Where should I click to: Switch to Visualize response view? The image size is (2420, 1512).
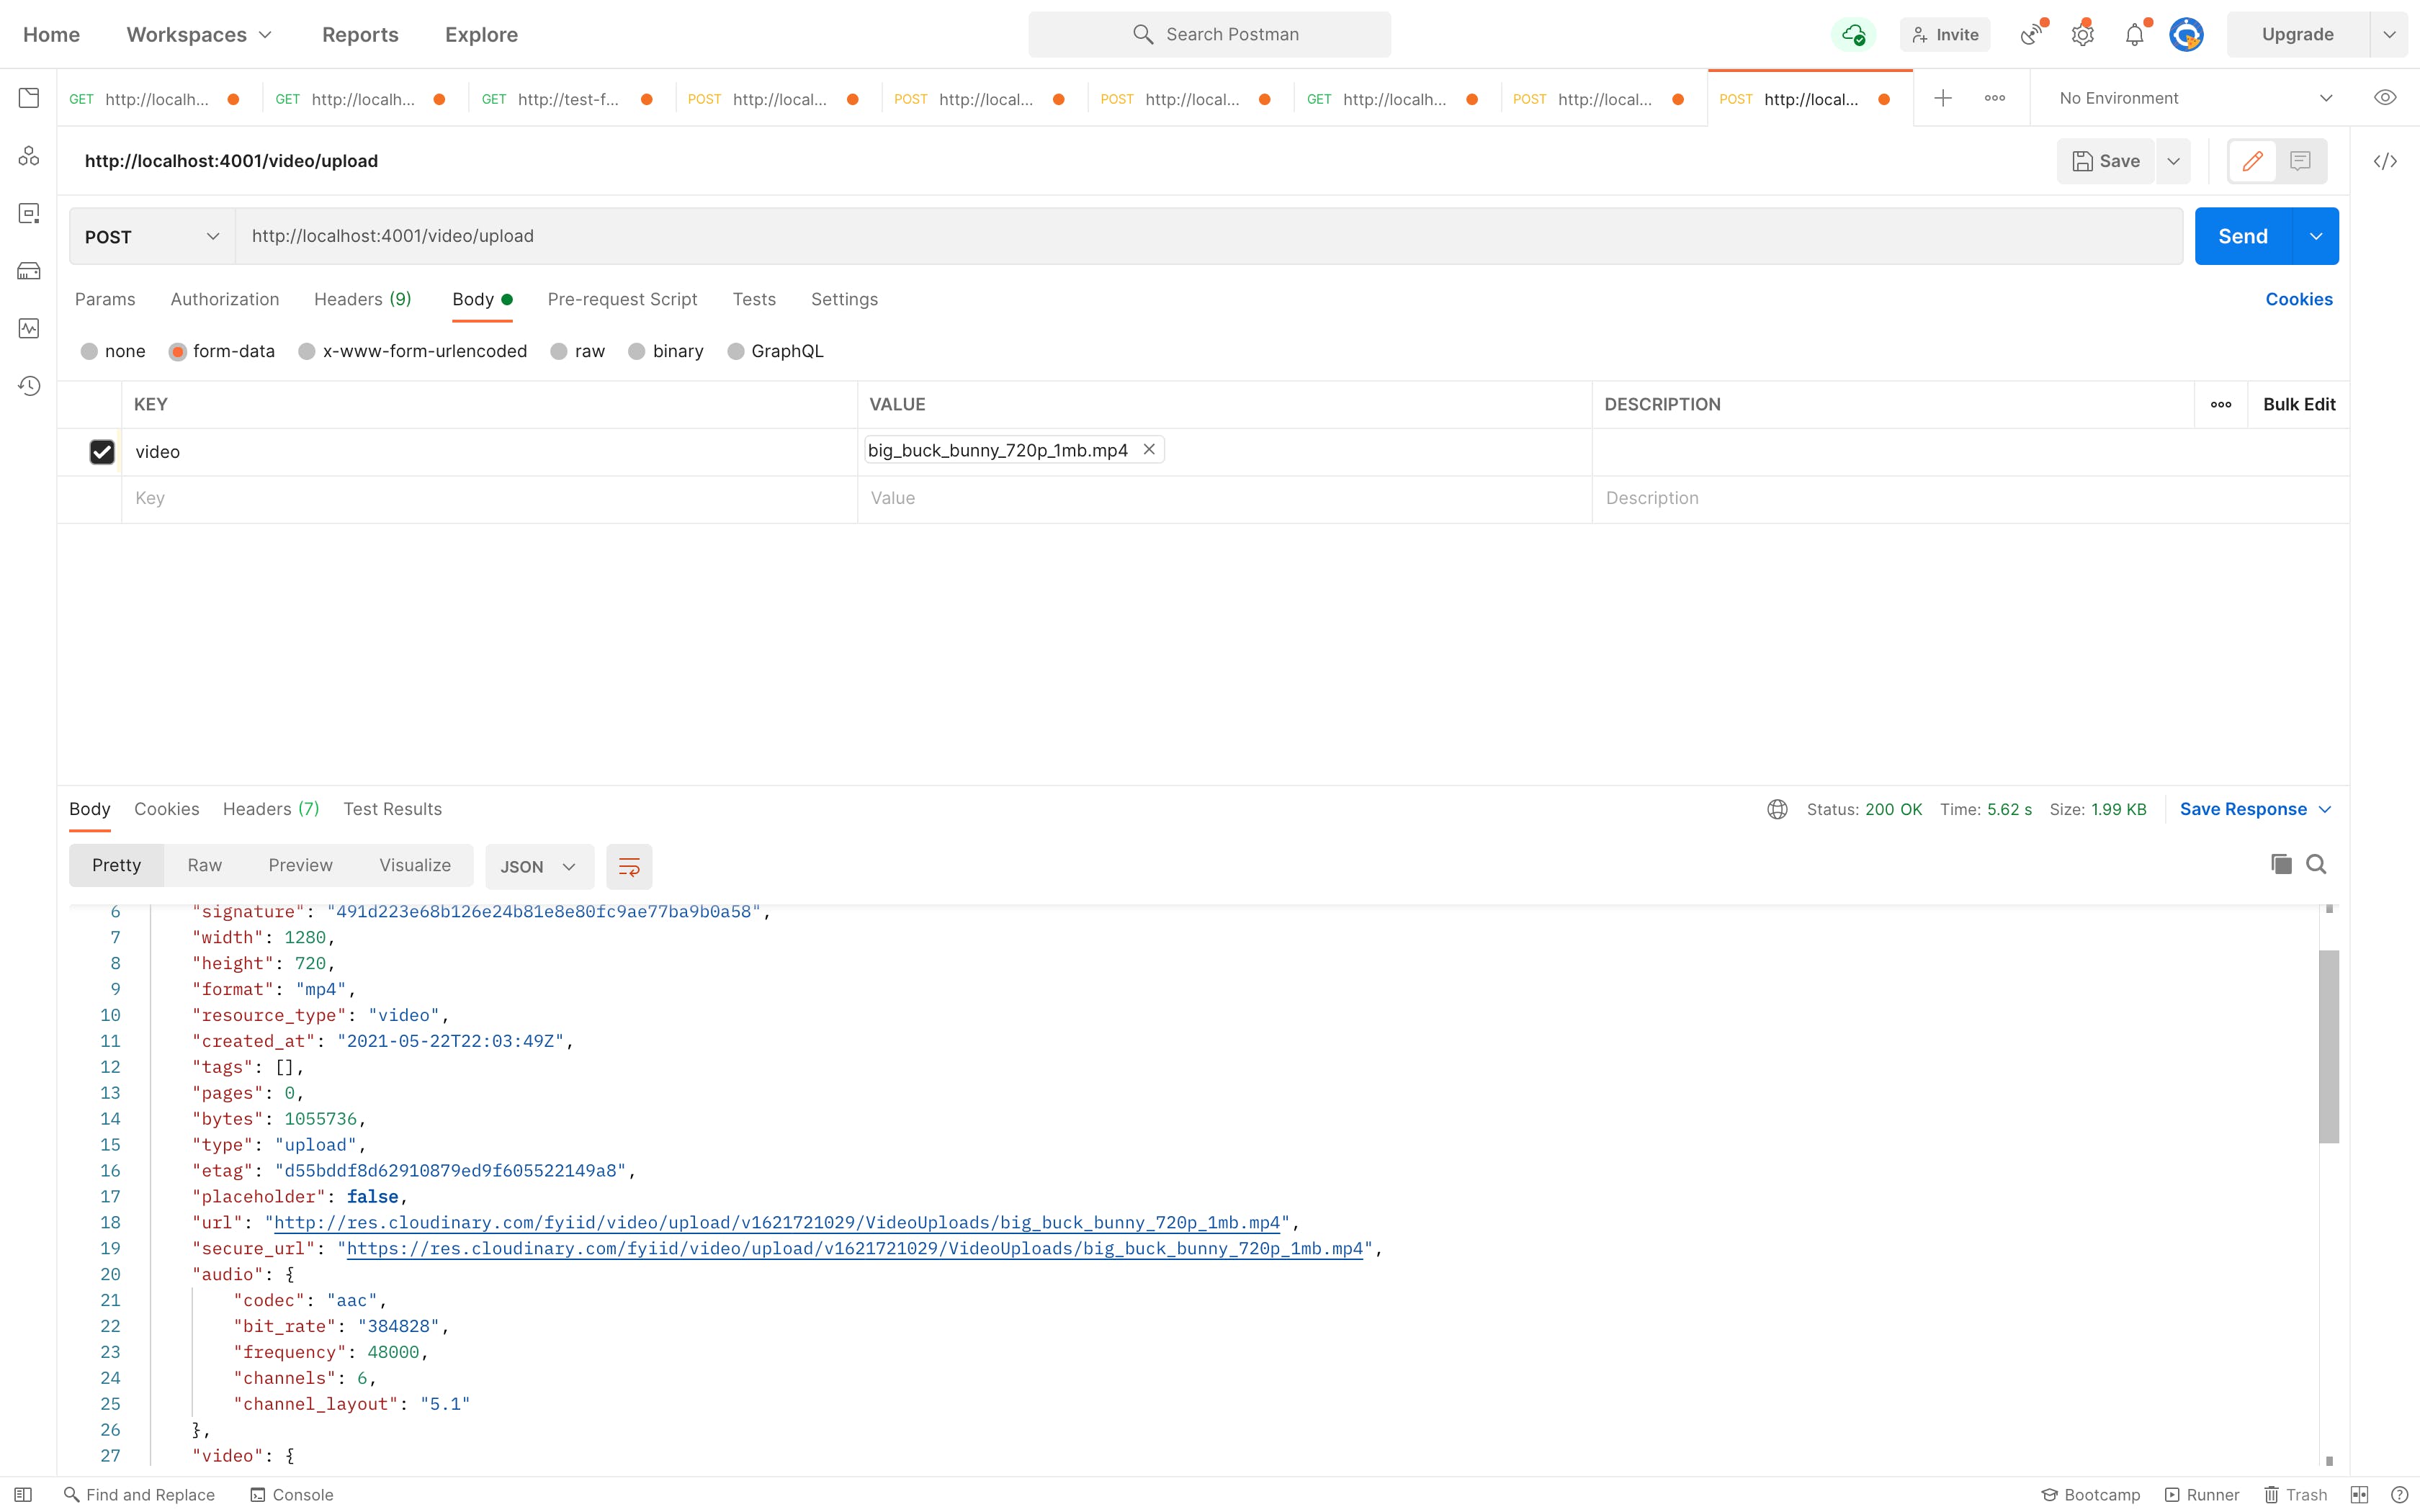[415, 865]
